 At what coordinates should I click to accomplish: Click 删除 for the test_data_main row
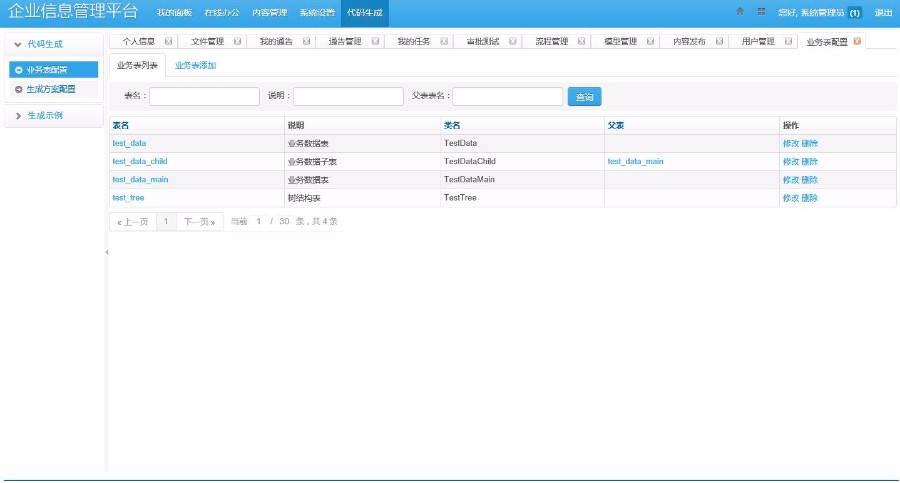click(809, 180)
